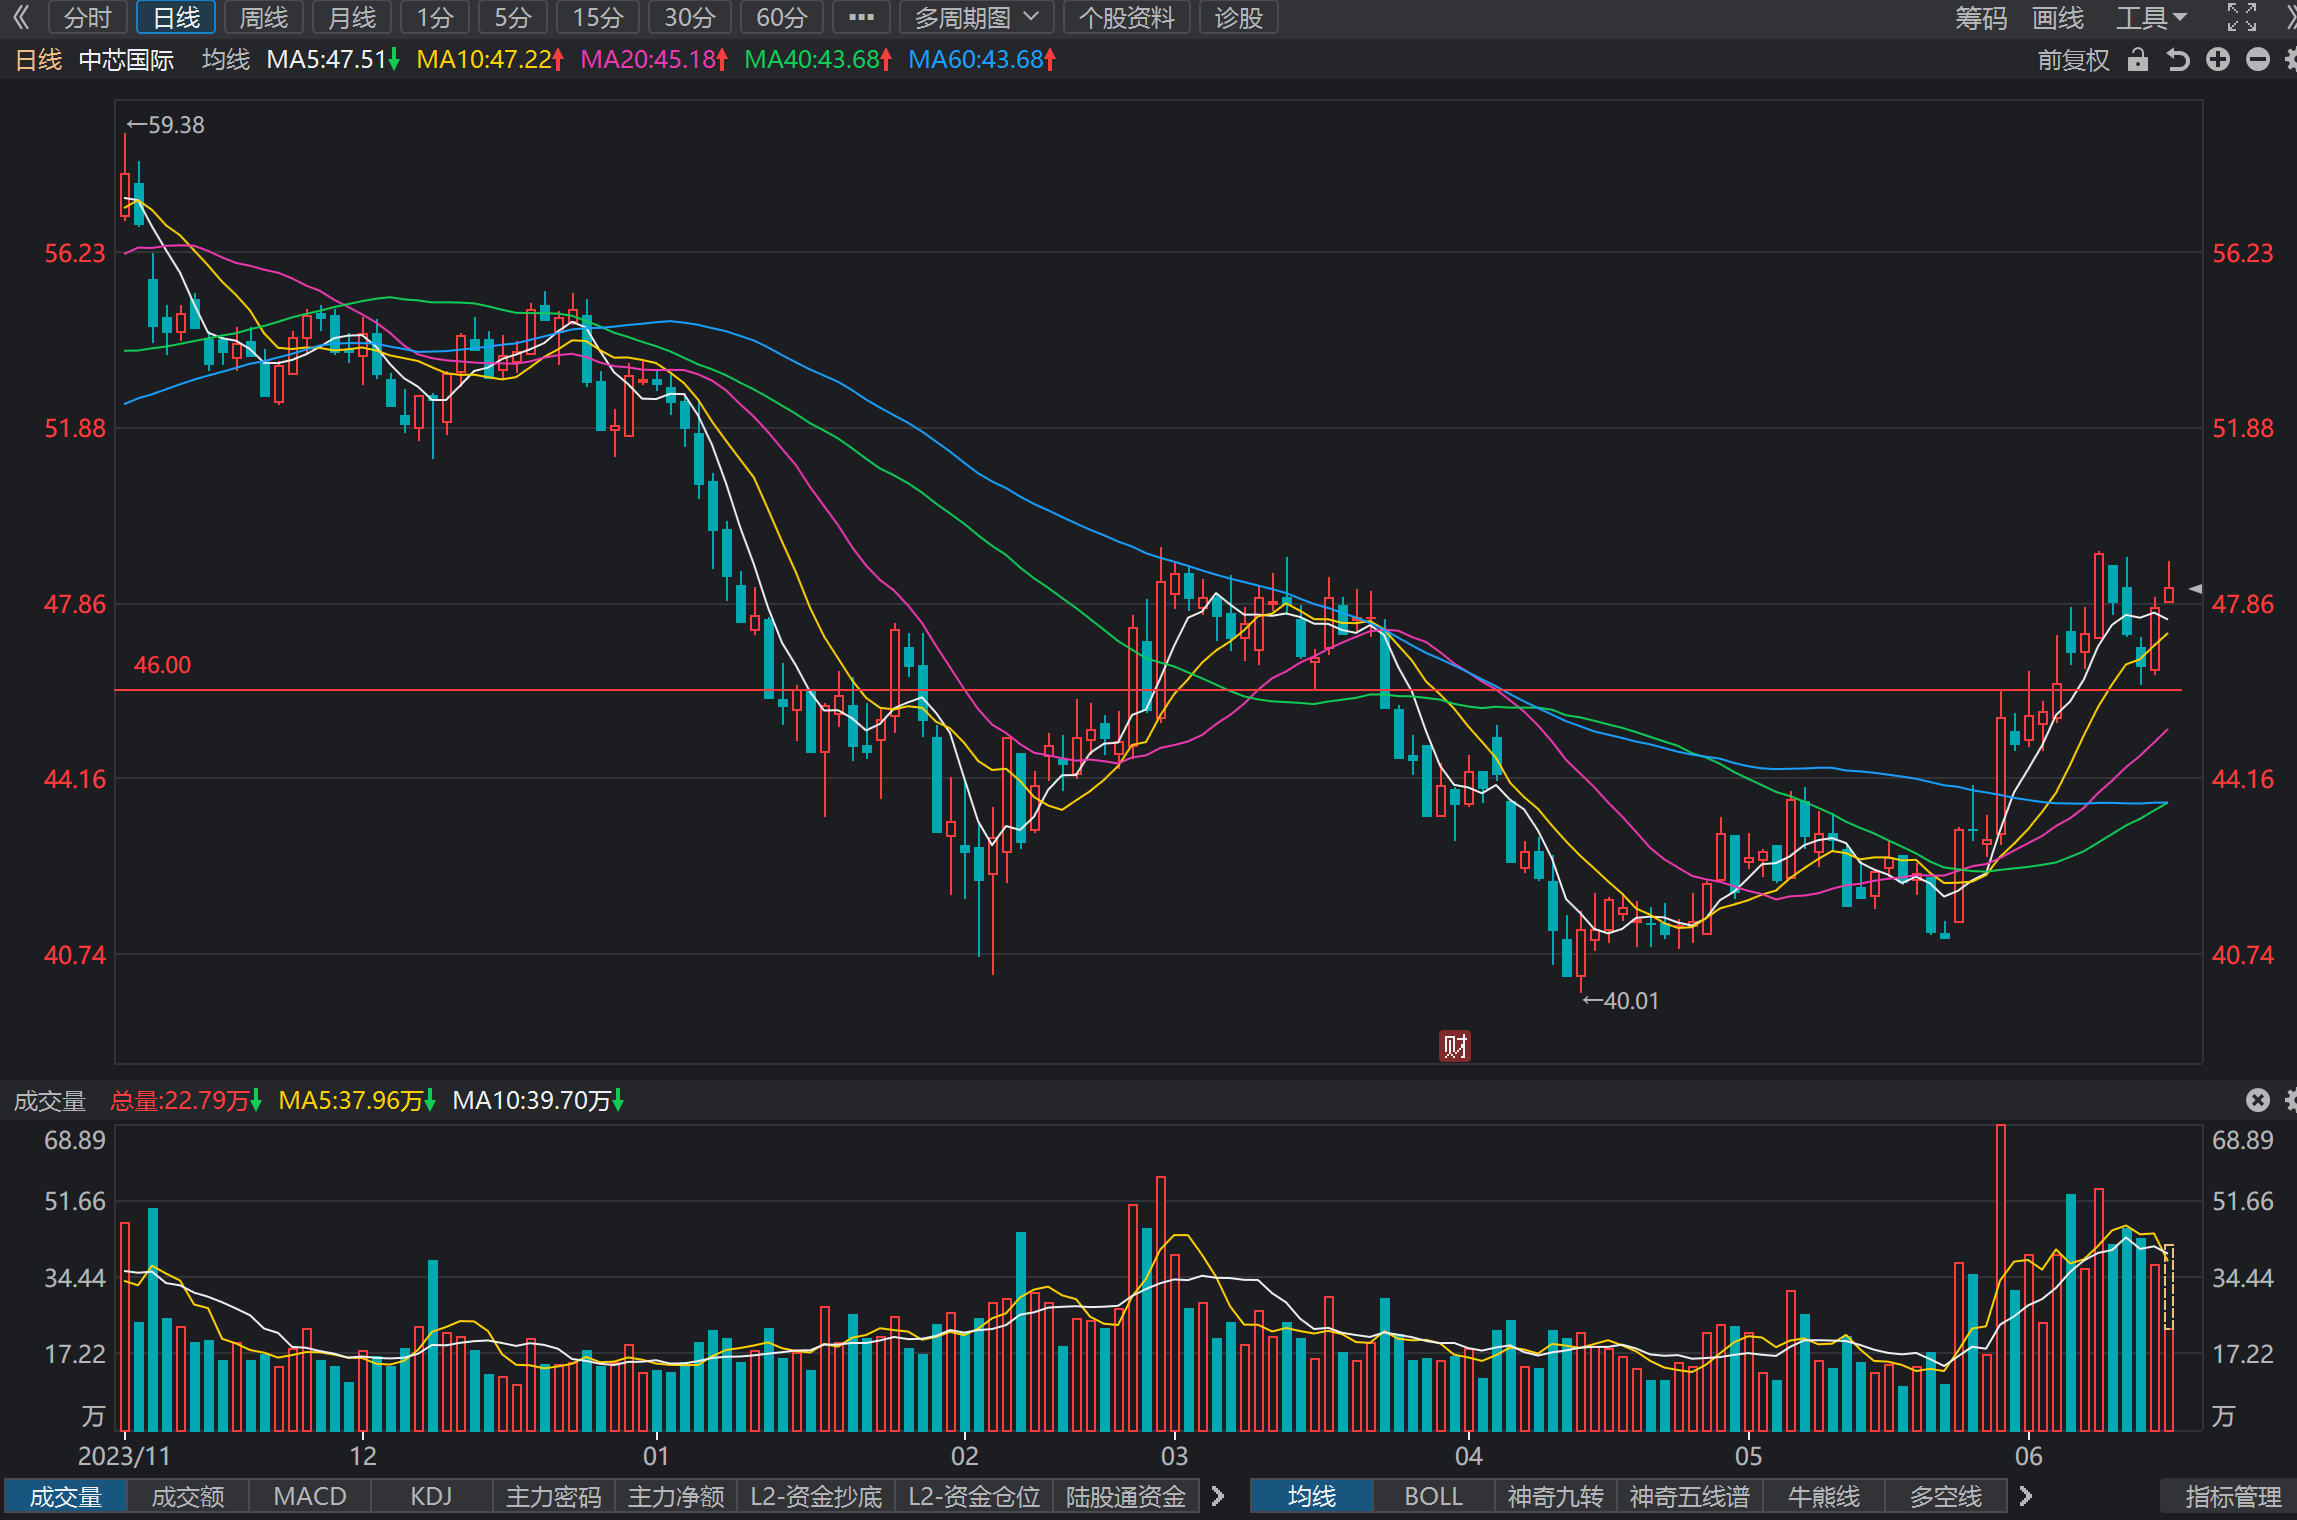Viewport: 2297px width, 1520px height.
Task: Select the 主力密码 indicator tab
Action: pyautogui.click(x=554, y=1497)
